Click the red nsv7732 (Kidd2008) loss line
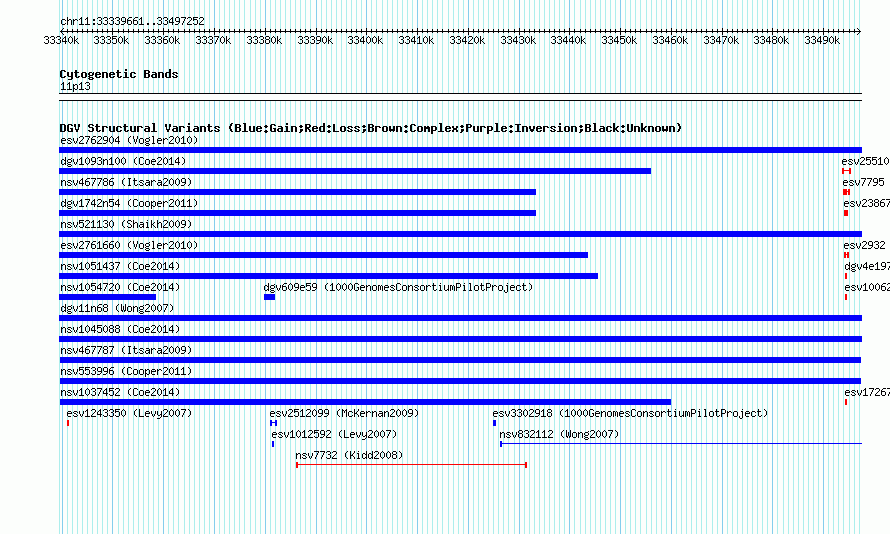 [x=412, y=465]
